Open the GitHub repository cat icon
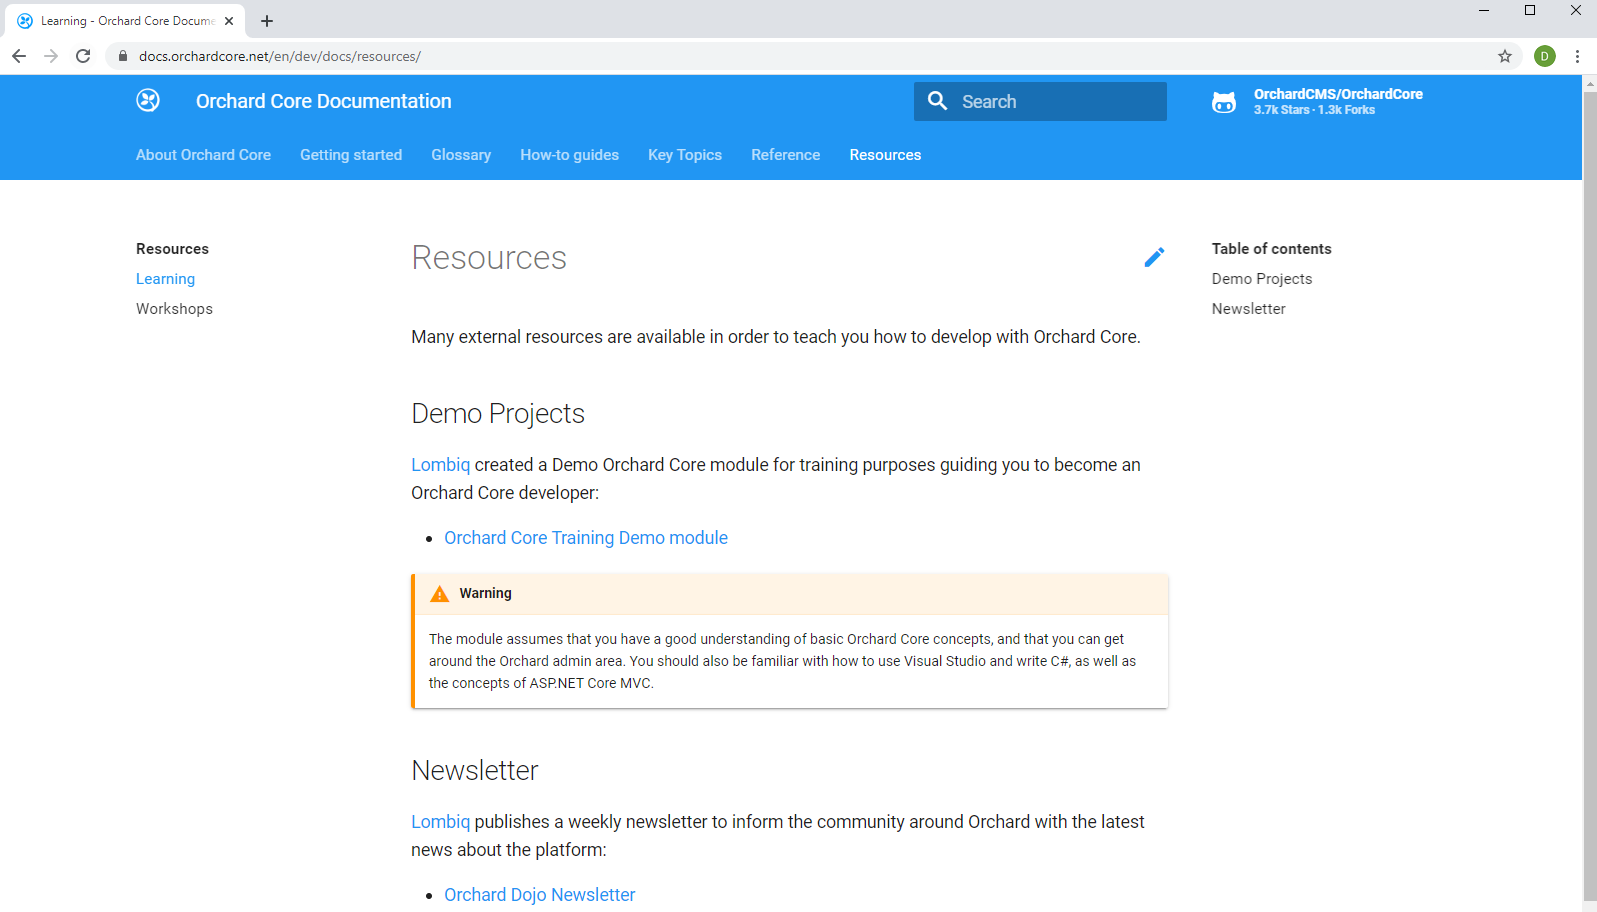 point(1224,102)
